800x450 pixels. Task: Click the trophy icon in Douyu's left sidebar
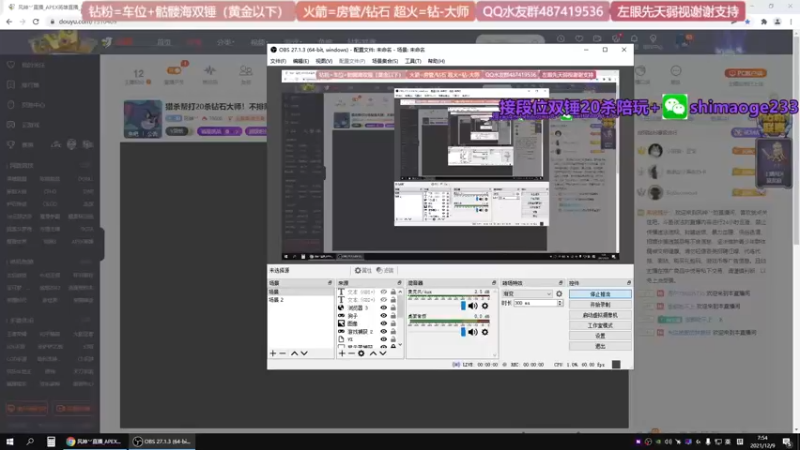tap(11, 144)
